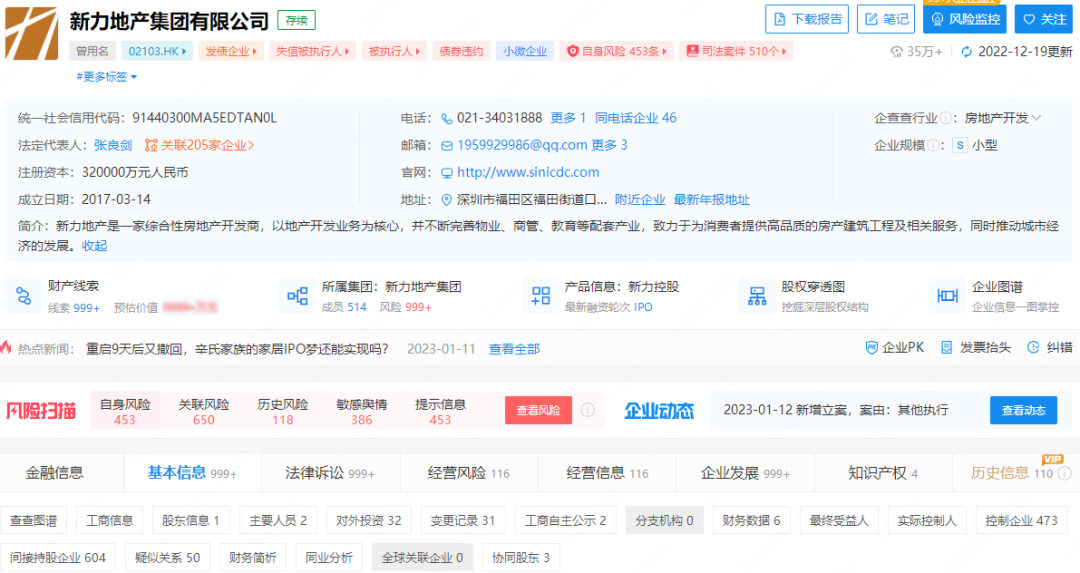Viewport: 1080px width, 573px height.
Task: Switch to the 知识产权 tab
Action: pyautogui.click(x=883, y=473)
